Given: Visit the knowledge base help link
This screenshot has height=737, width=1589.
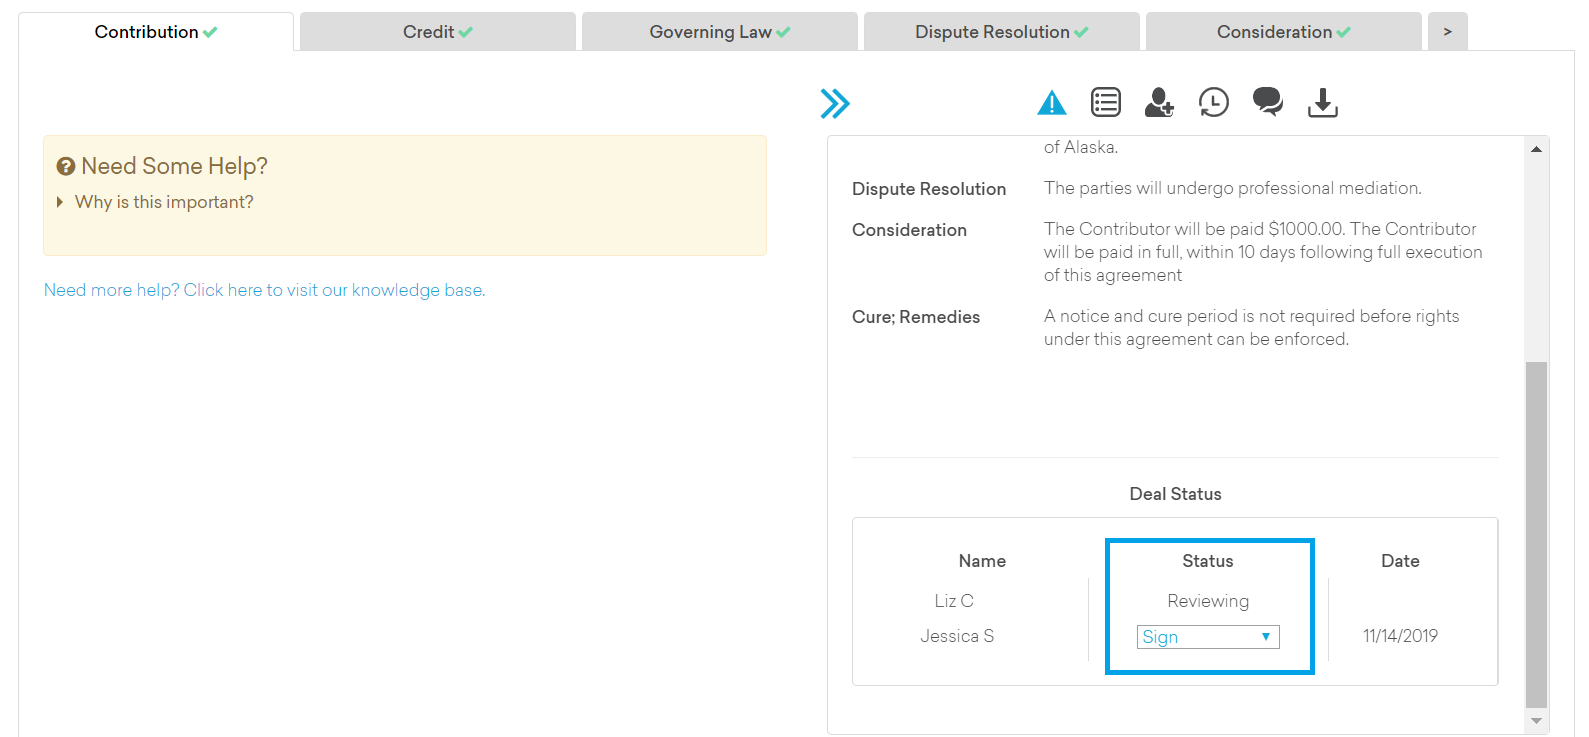Looking at the screenshot, I should pyautogui.click(x=264, y=290).
